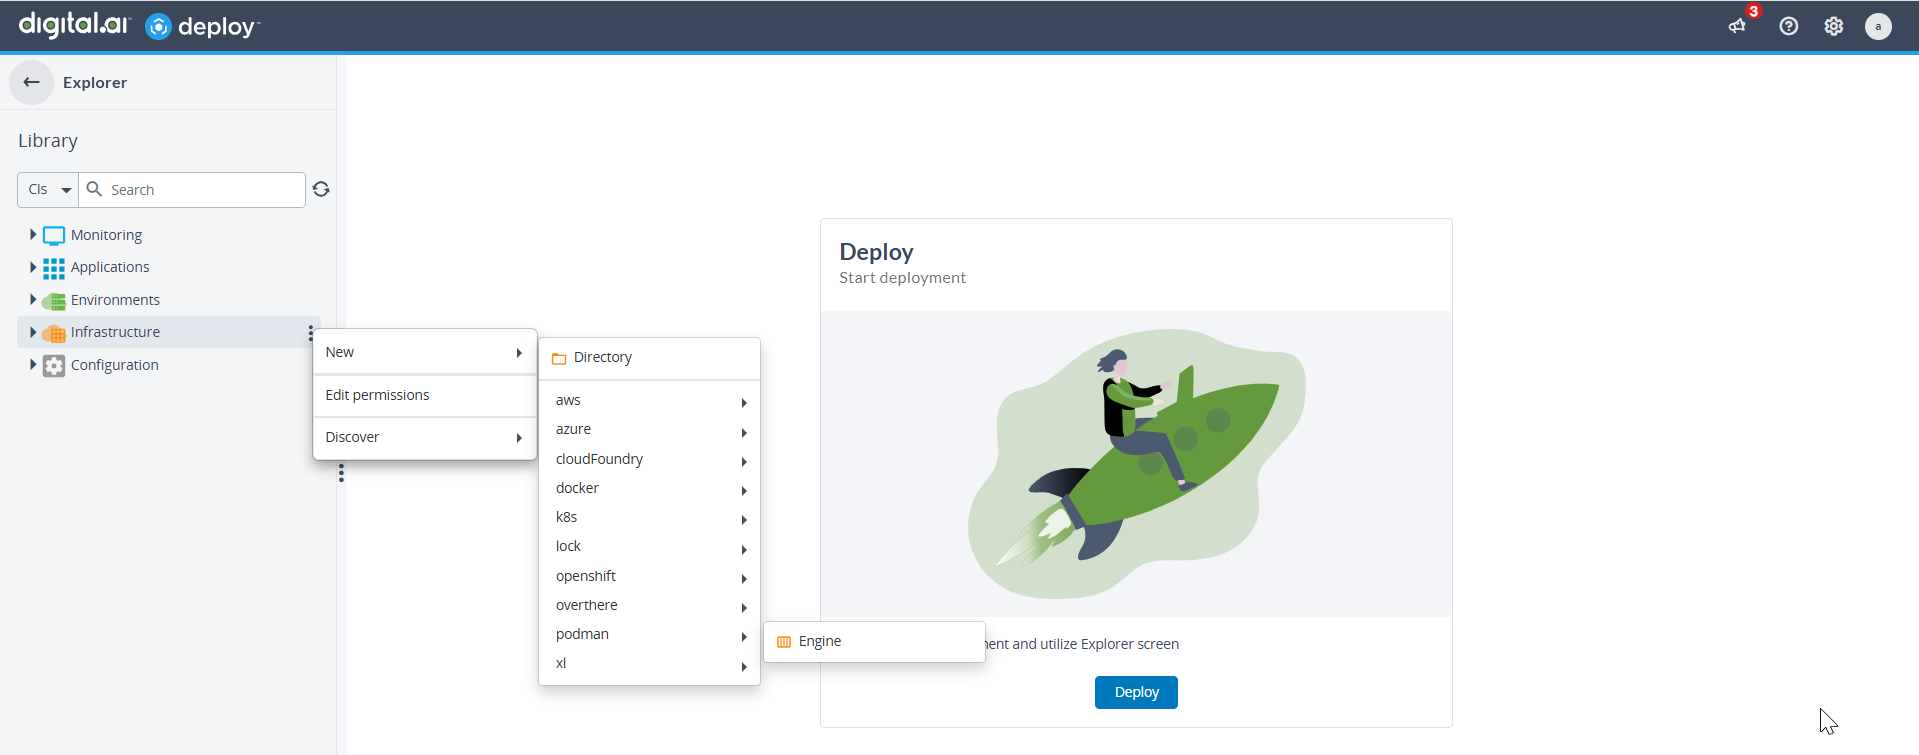This screenshot has width=1919, height=755.
Task: Open the notifications megaphone icon
Action: pos(1738,26)
